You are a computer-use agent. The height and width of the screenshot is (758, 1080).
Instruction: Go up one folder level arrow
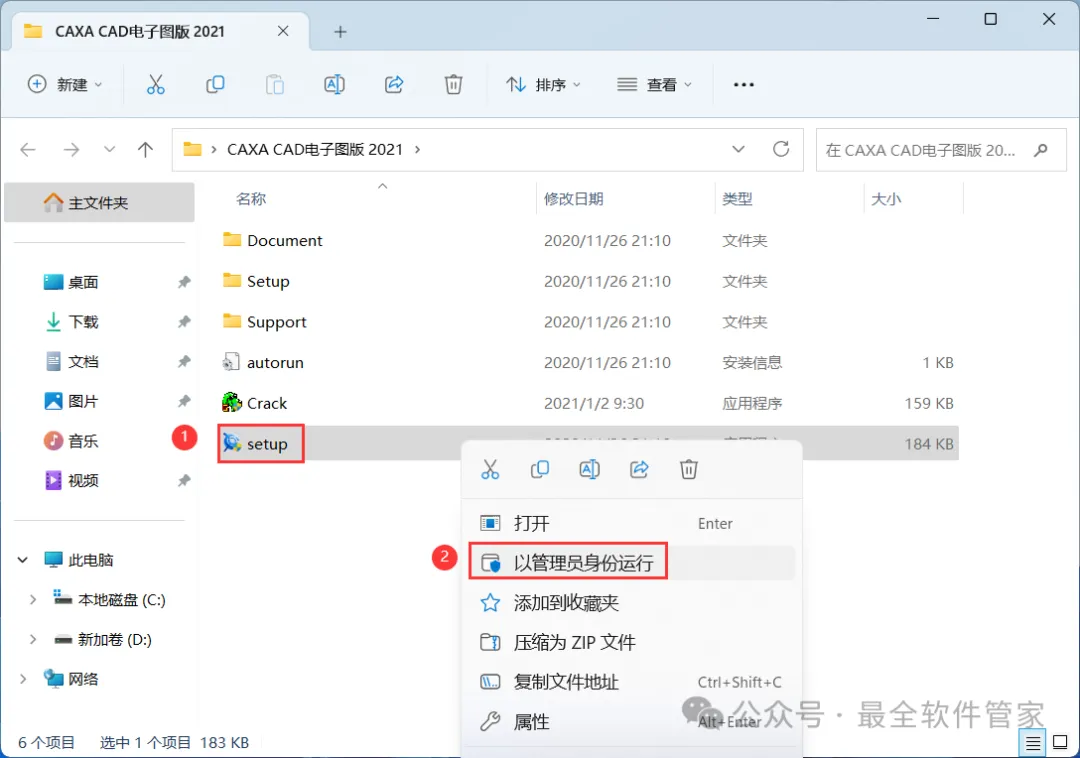(145, 149)
